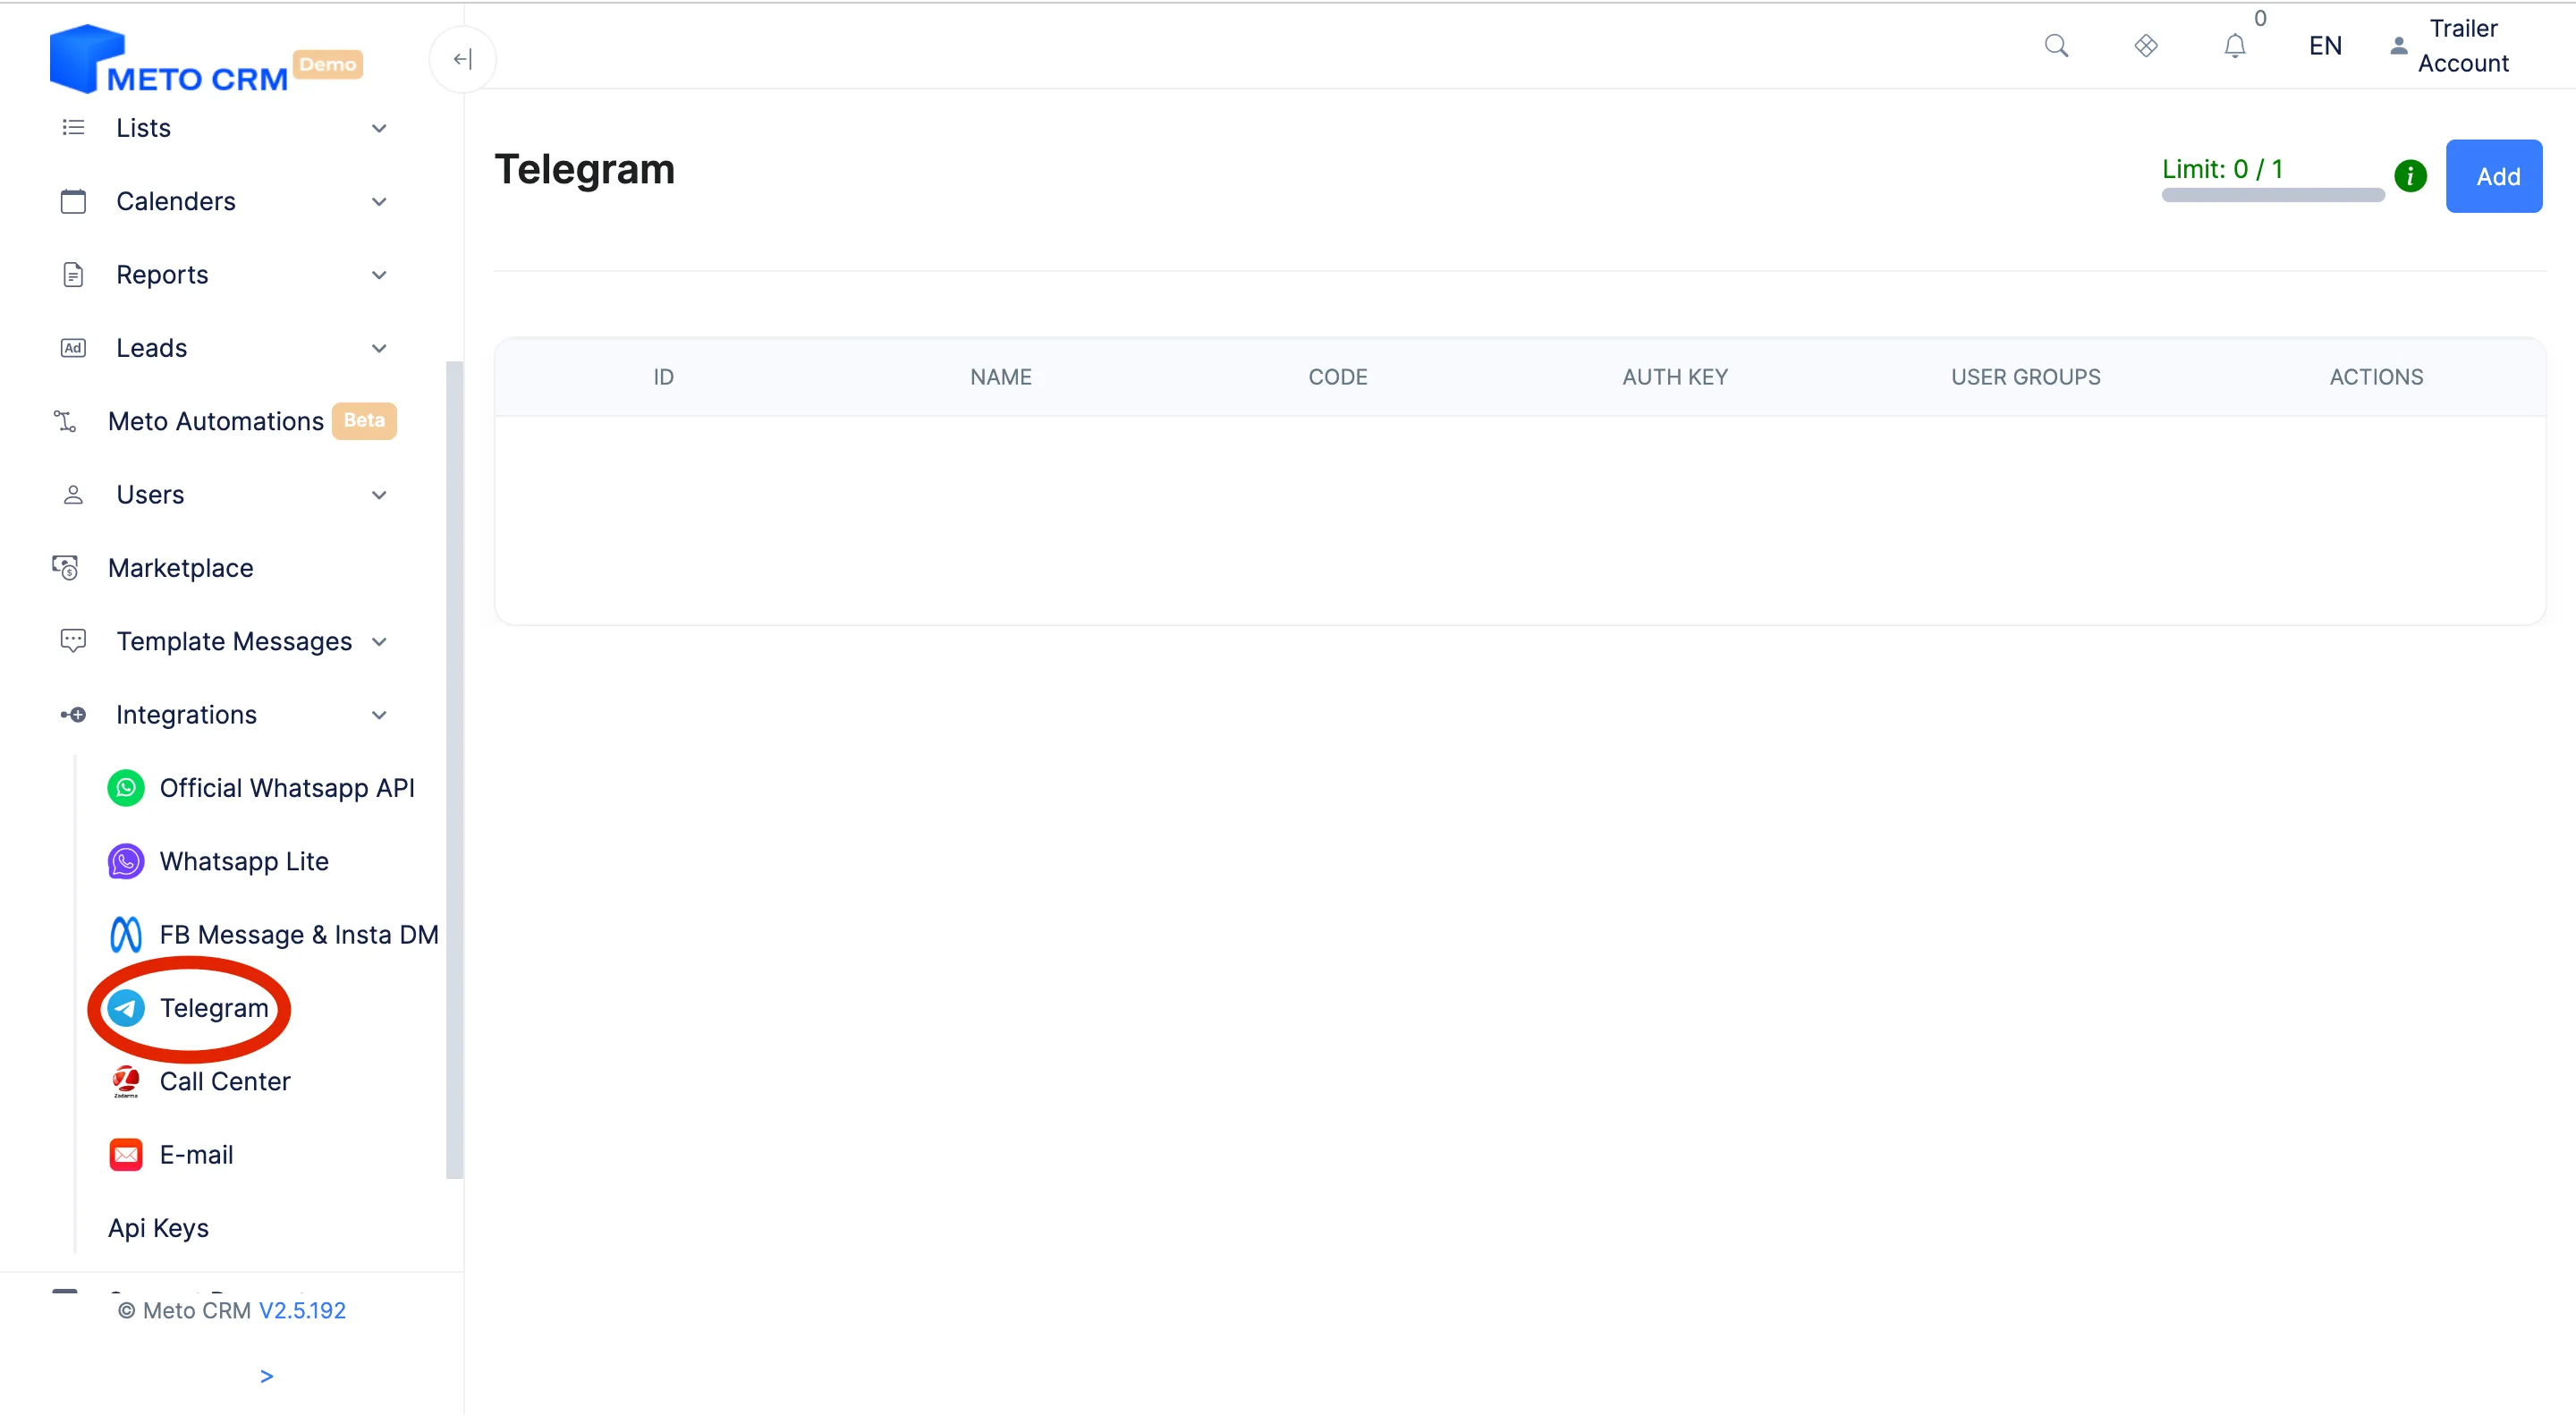Image resolution: width=2576 pixels, height=1415 pixels.
Task: Click the ACTIONS column header
Action: 2376,377
